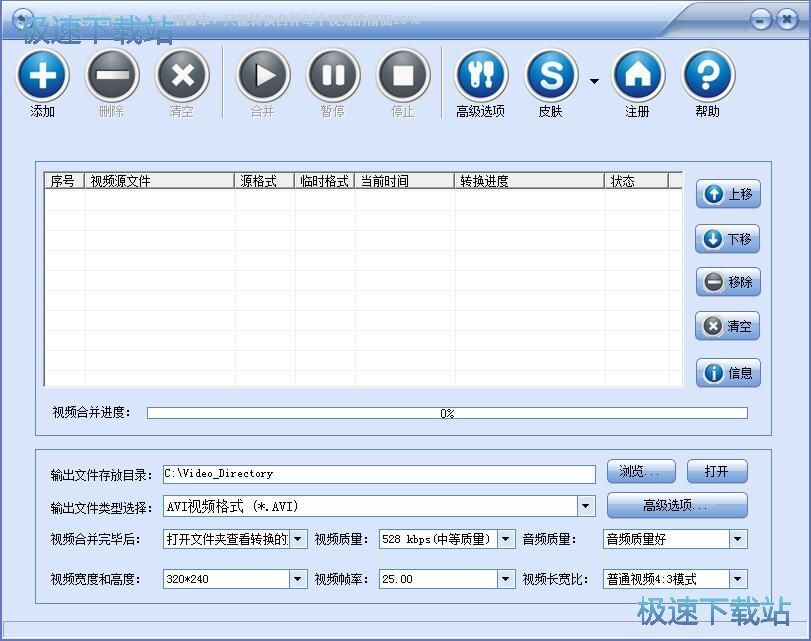
Task: Click 浏览 to browse output folder
Action: (641, 472)
